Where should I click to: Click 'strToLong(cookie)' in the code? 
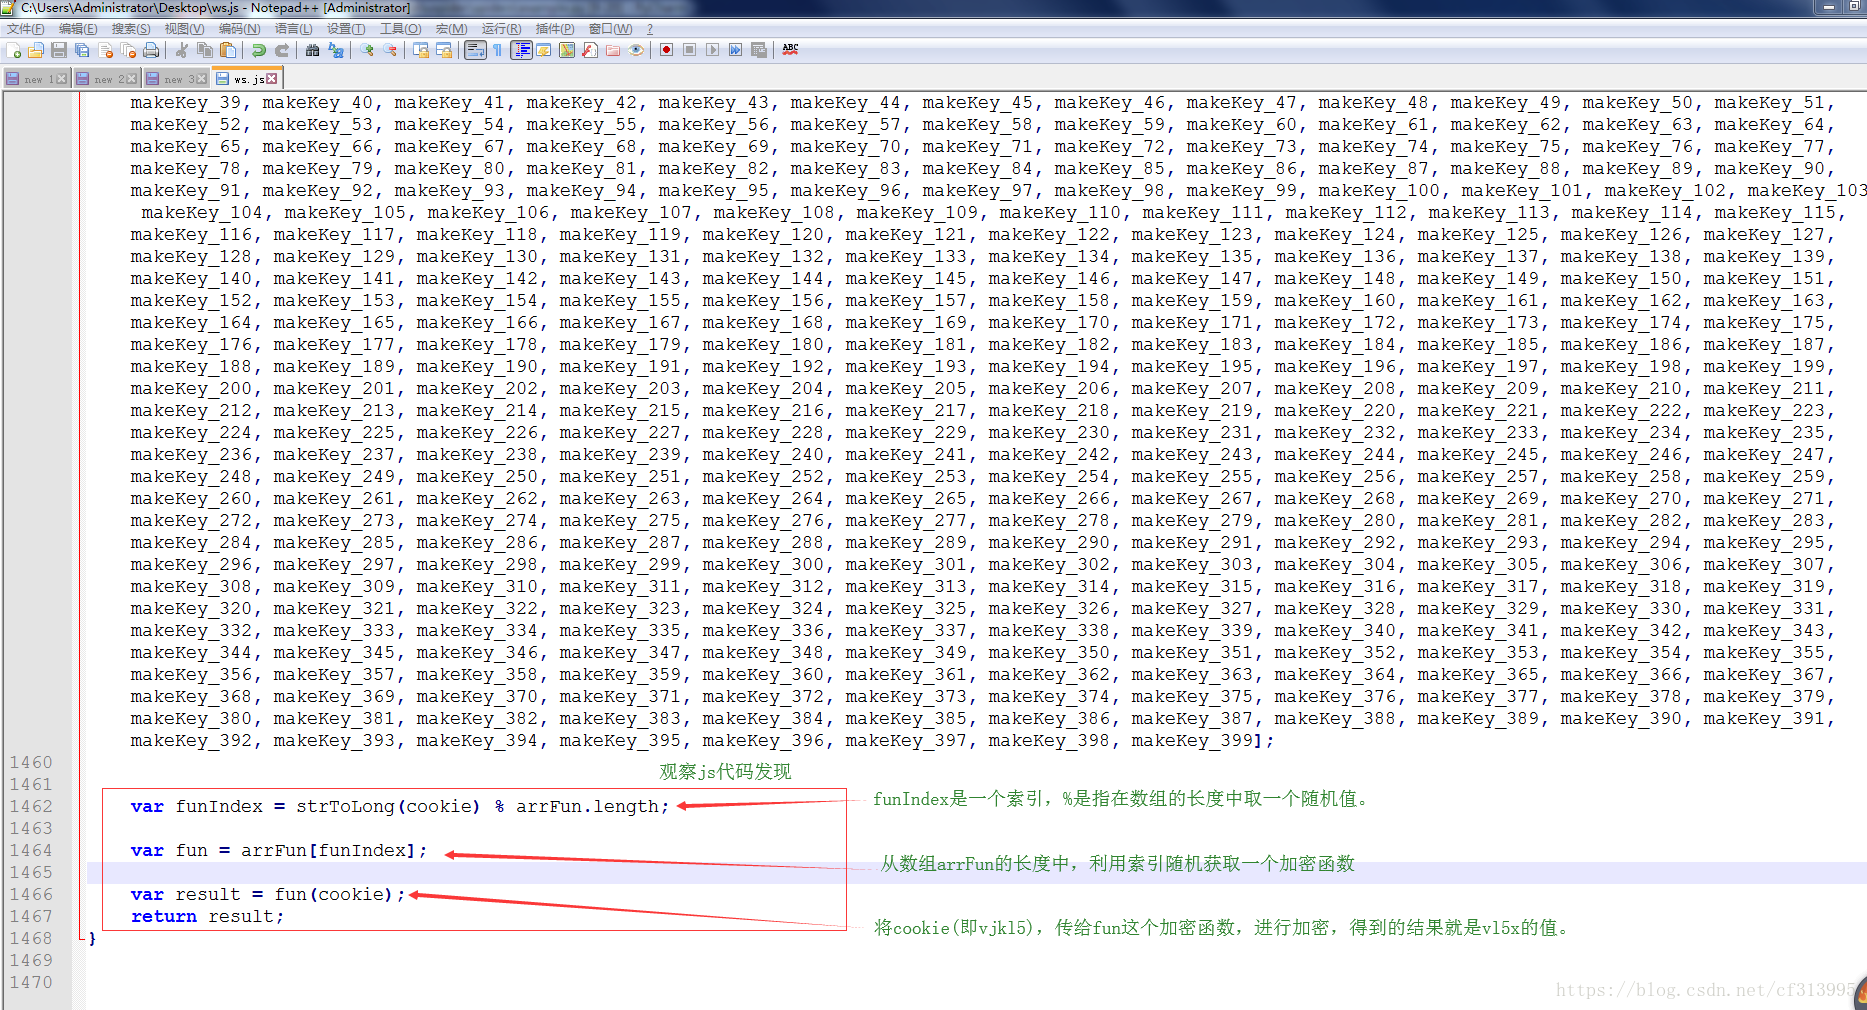tap(388, 806)
